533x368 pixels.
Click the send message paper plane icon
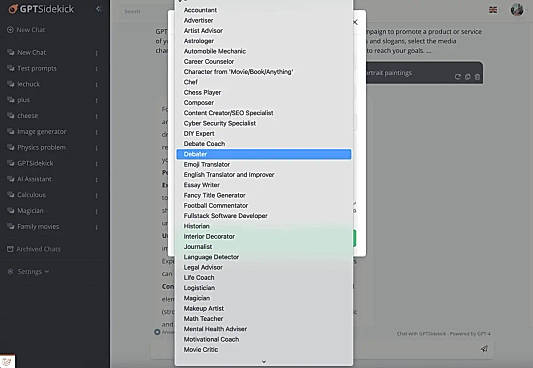pos(484,348)
